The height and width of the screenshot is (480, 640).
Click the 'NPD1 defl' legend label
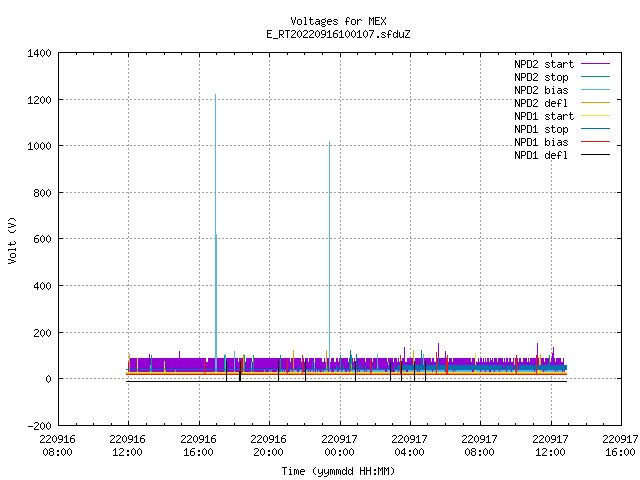[x=541, y=155]
